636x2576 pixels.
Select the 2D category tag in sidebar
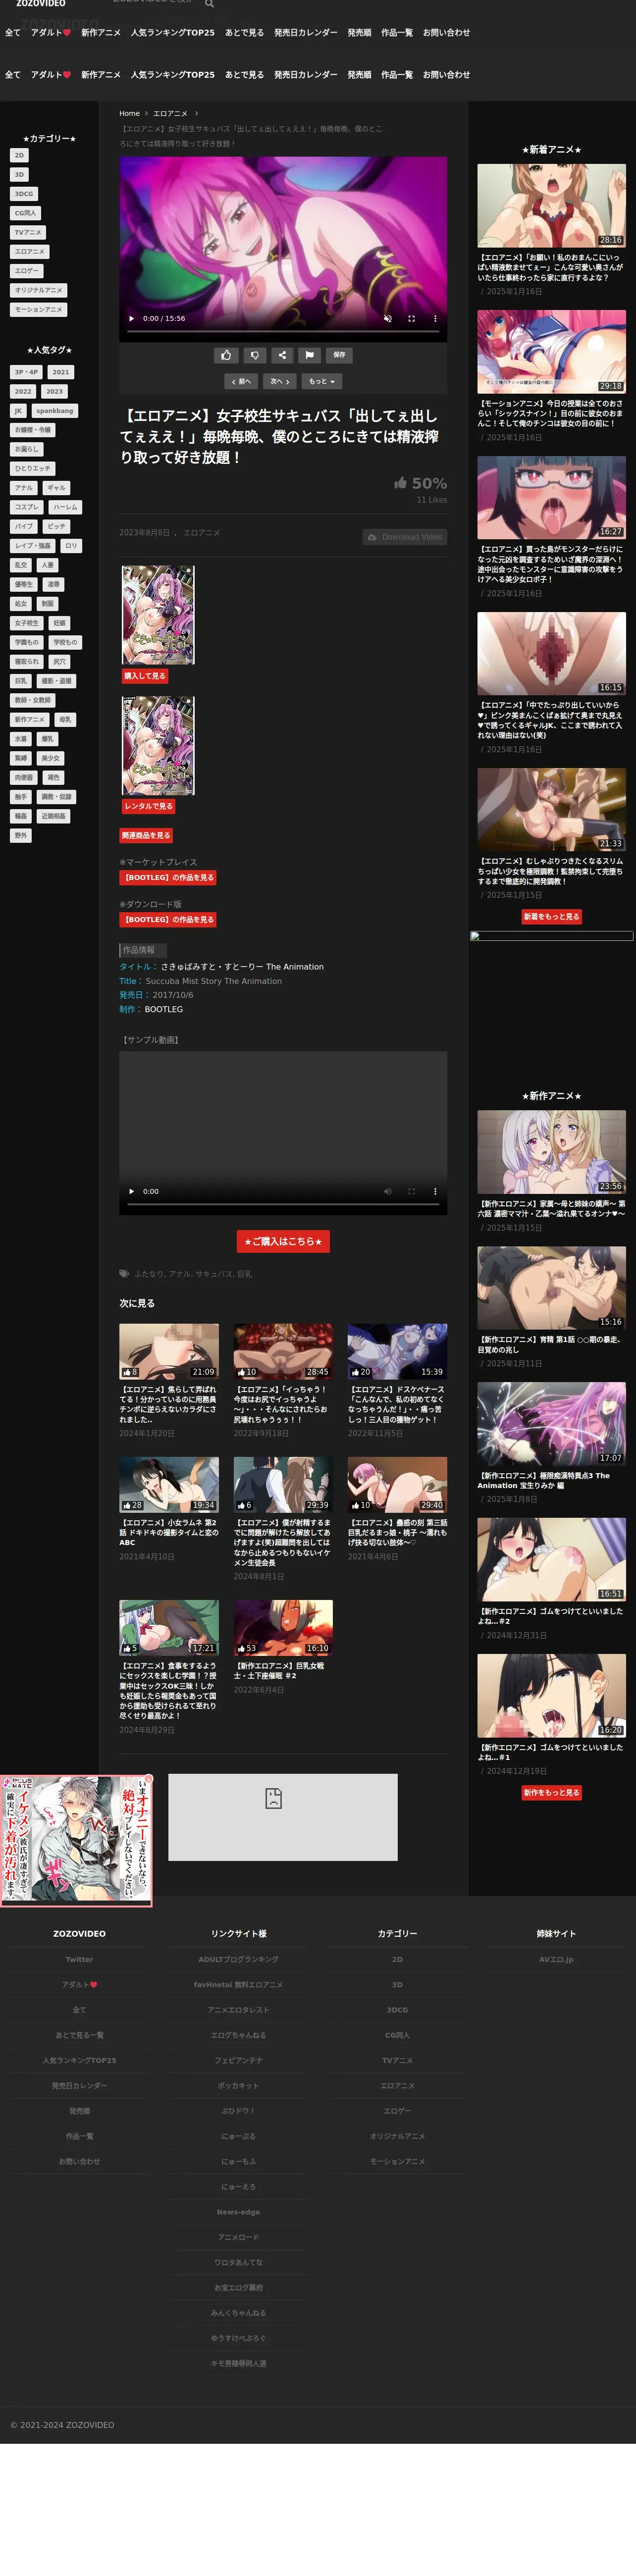19,155
